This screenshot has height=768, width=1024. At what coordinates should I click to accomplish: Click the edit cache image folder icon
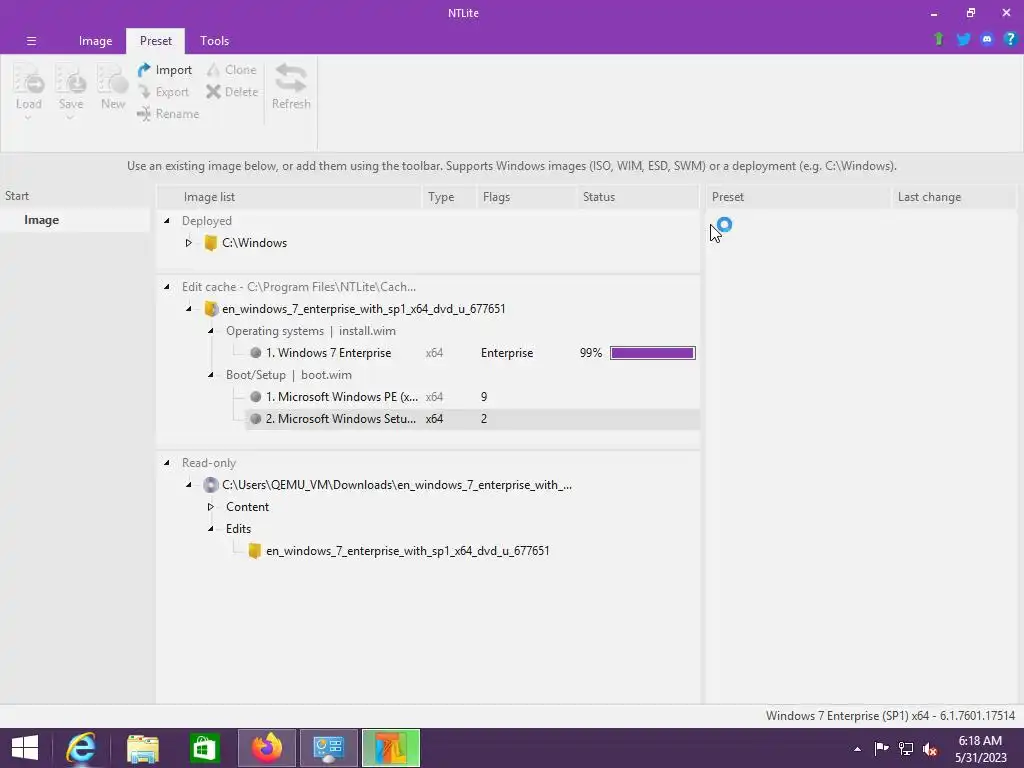click(210, 309)
